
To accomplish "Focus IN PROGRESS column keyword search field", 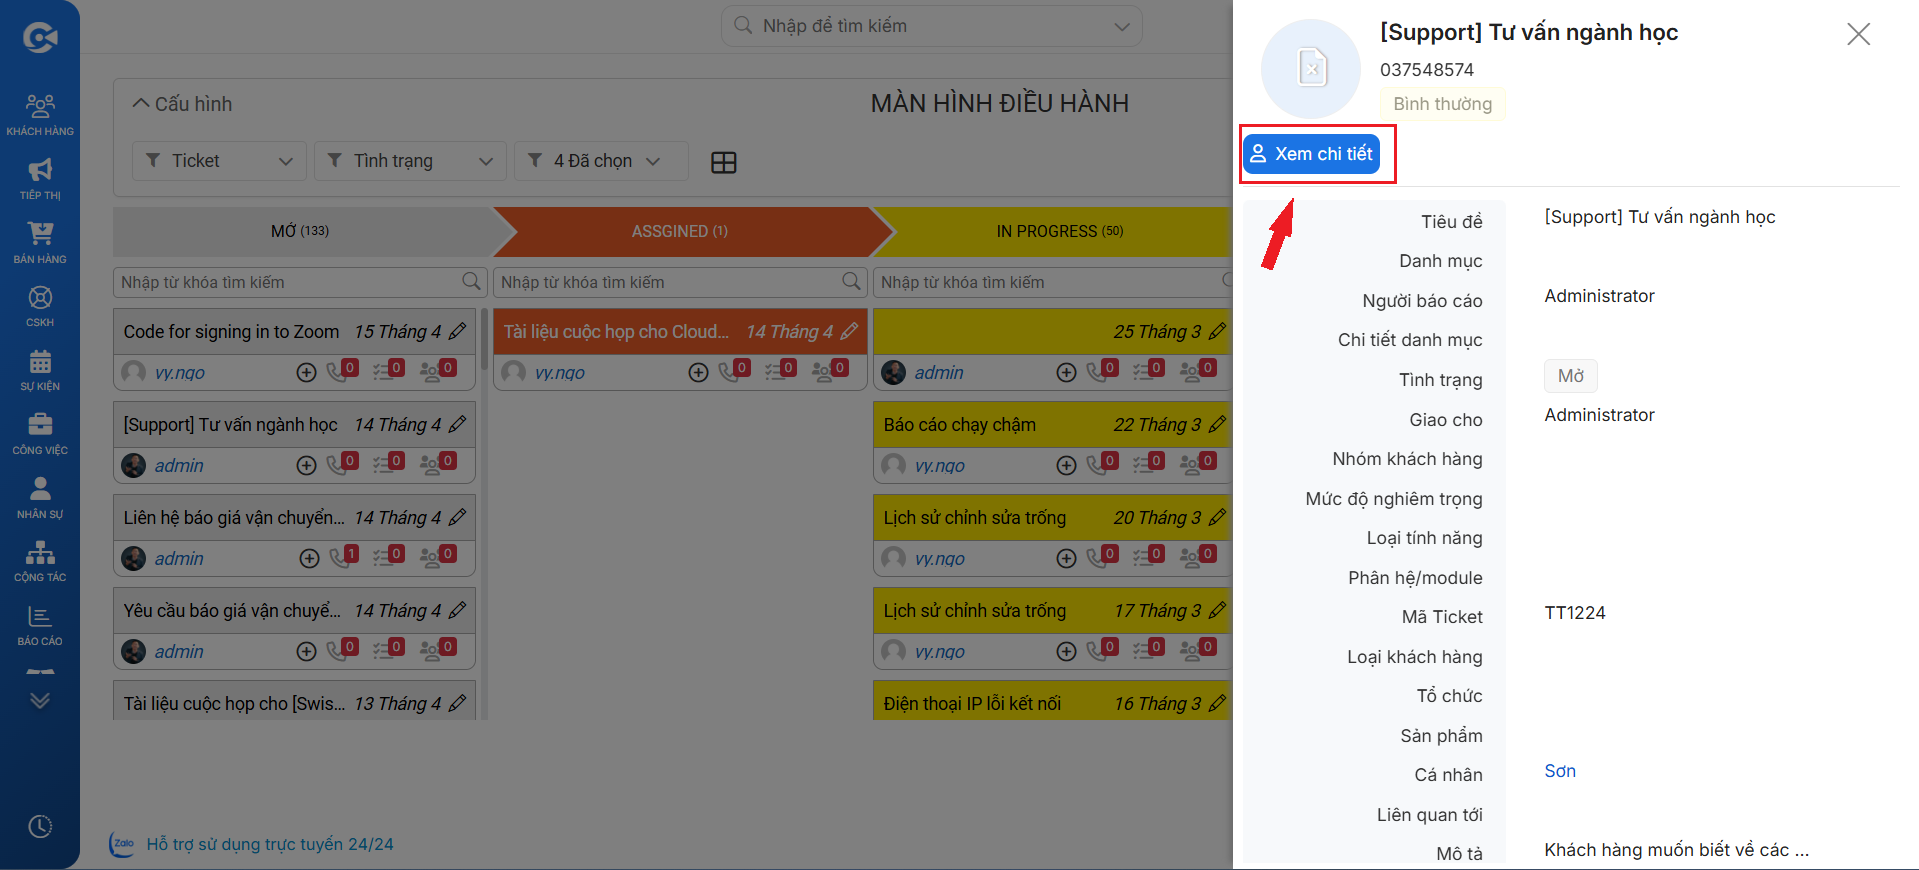I will coord(1053,282).
